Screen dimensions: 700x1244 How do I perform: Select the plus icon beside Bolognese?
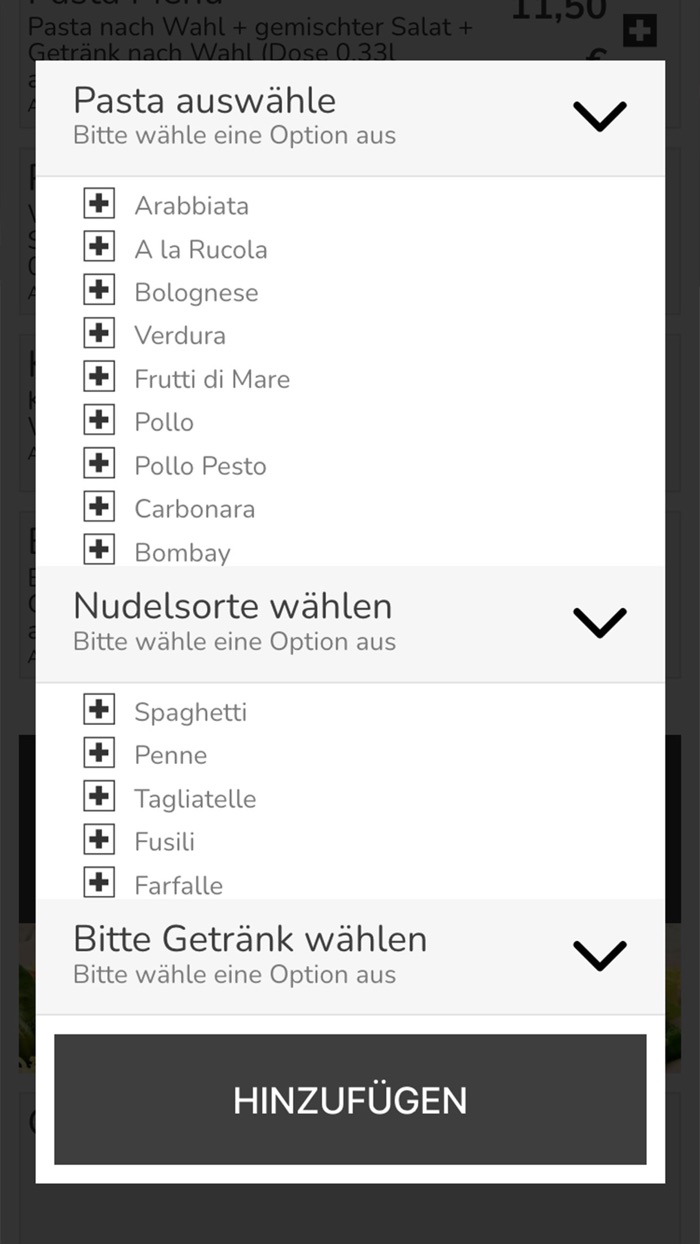pos(99,290)
